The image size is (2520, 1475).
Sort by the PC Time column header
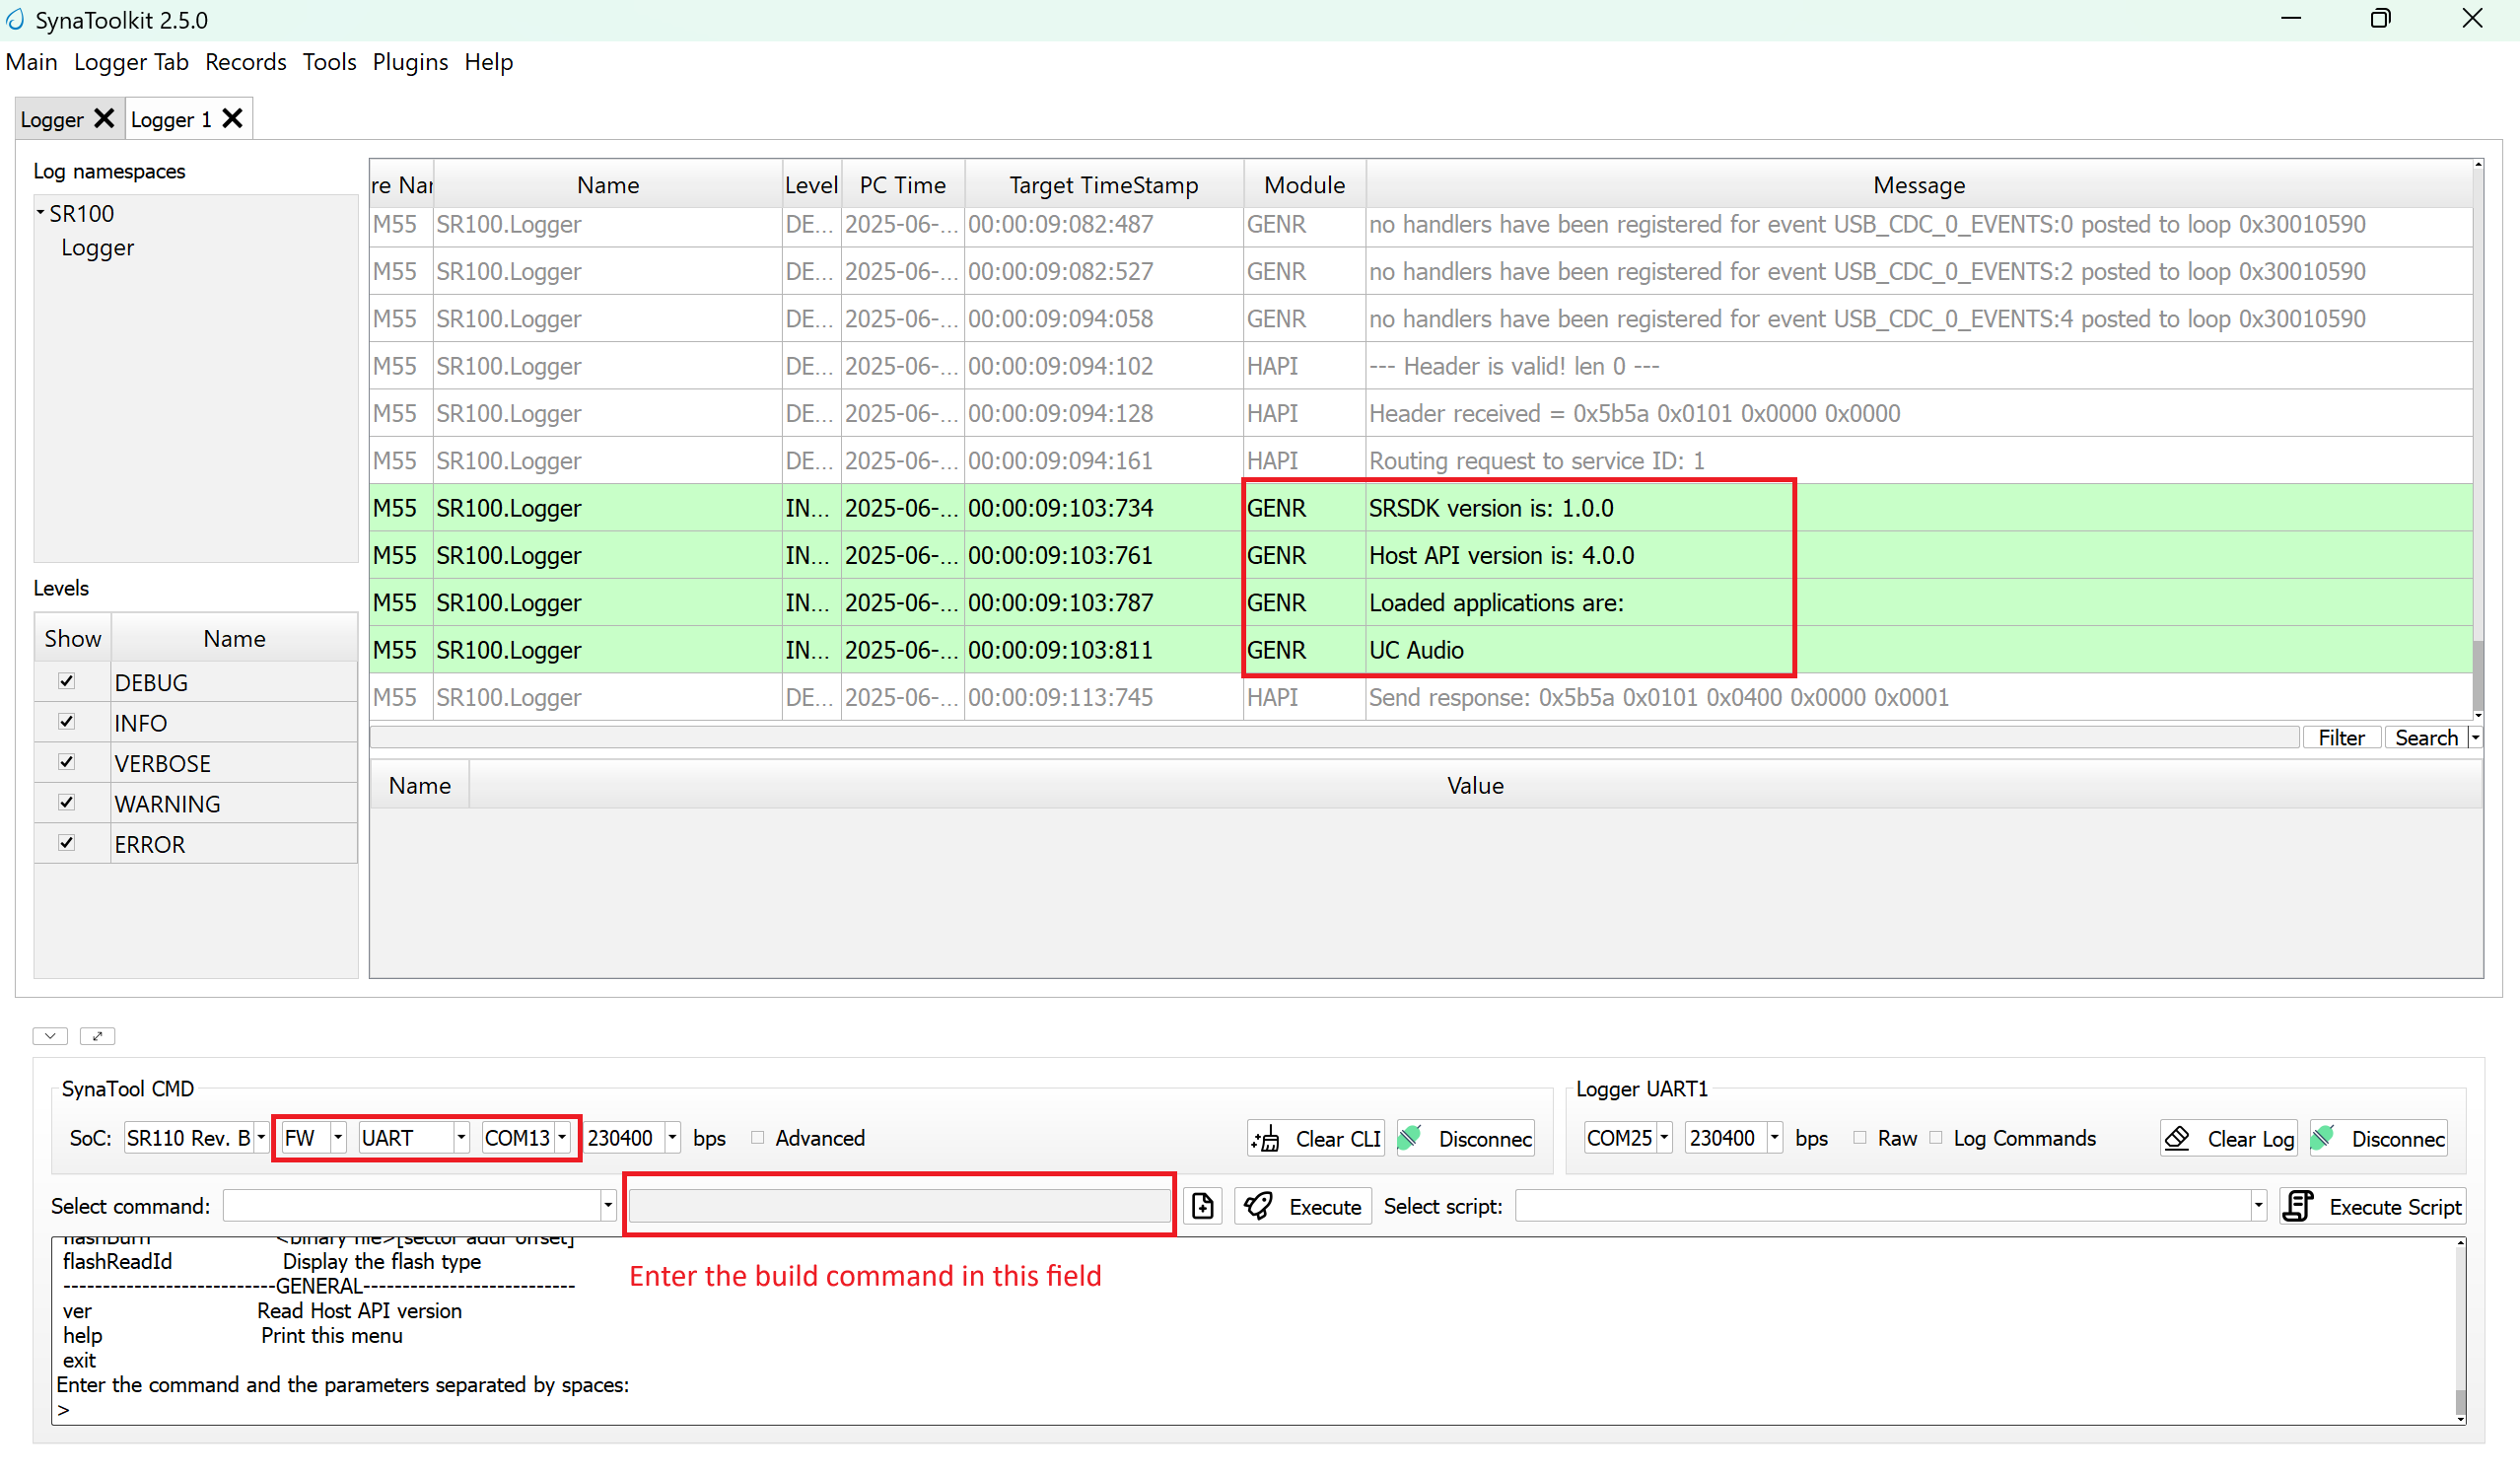[902, 185]
